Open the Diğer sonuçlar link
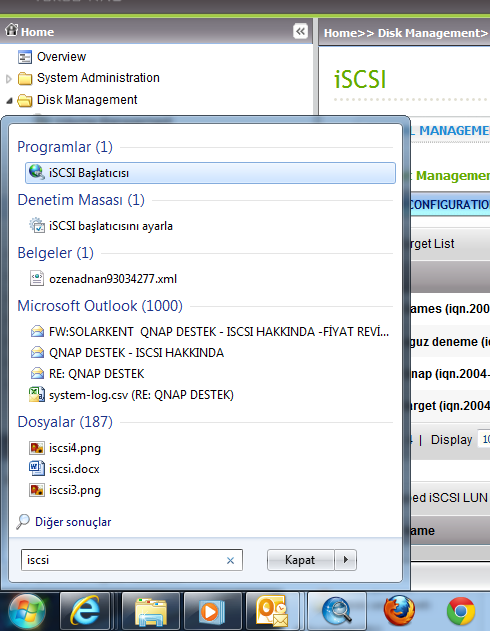The image size is (490, 633). (73, 522)
